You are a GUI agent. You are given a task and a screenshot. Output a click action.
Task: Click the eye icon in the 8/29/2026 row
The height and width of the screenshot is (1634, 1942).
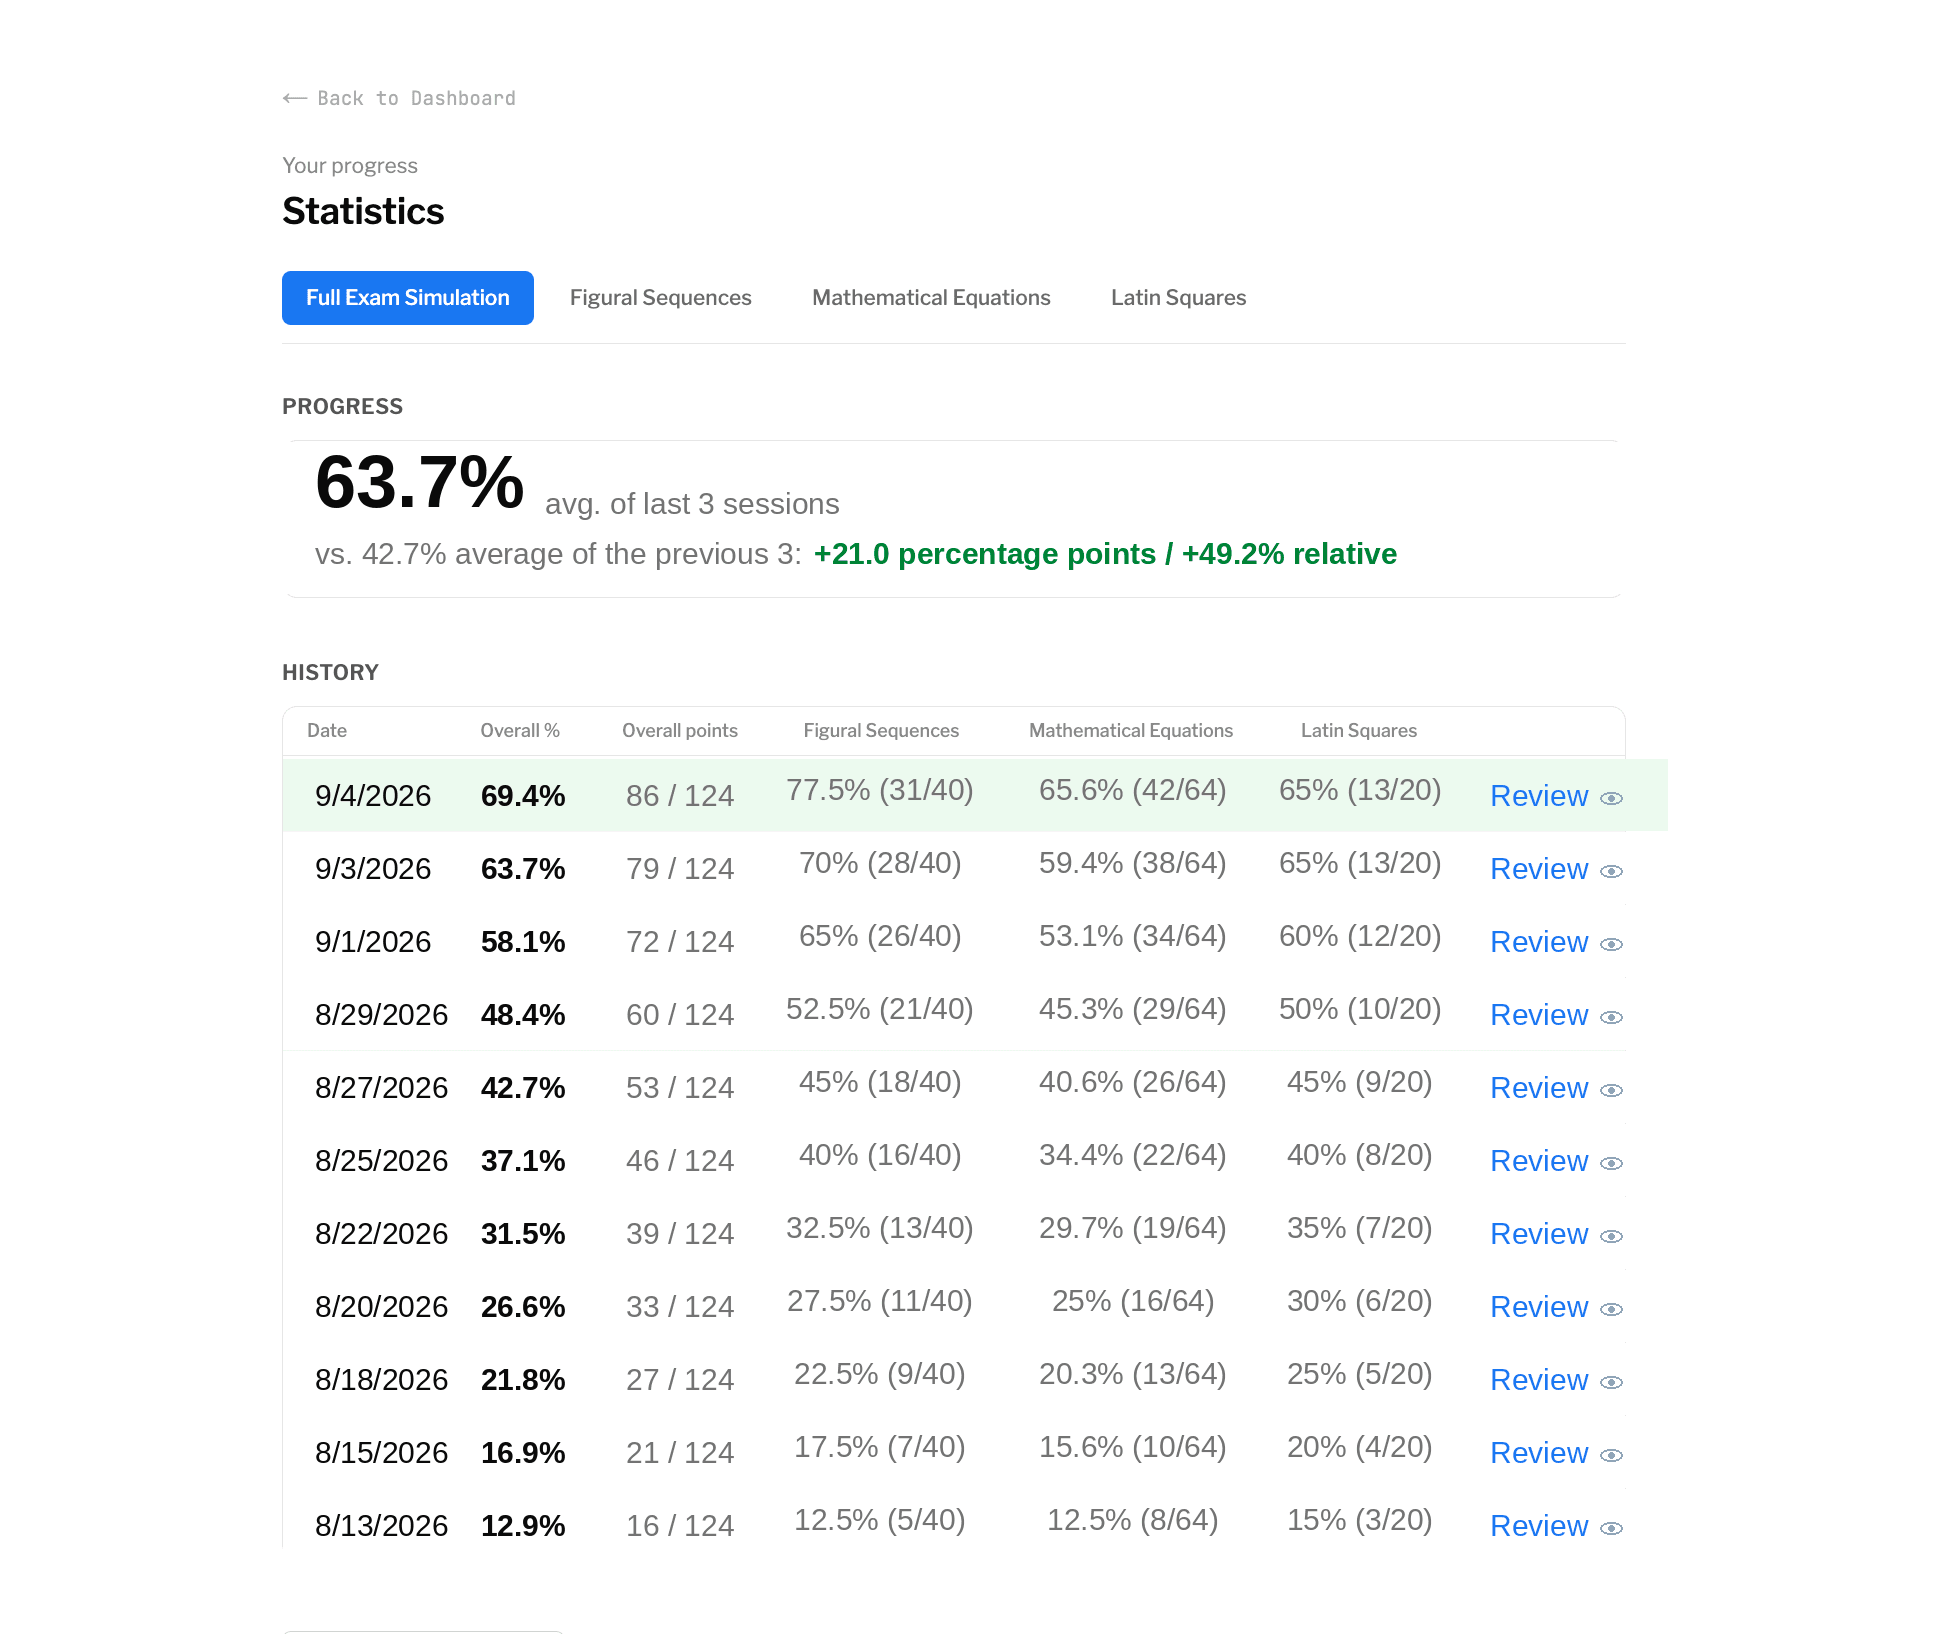point(1611,1017)
